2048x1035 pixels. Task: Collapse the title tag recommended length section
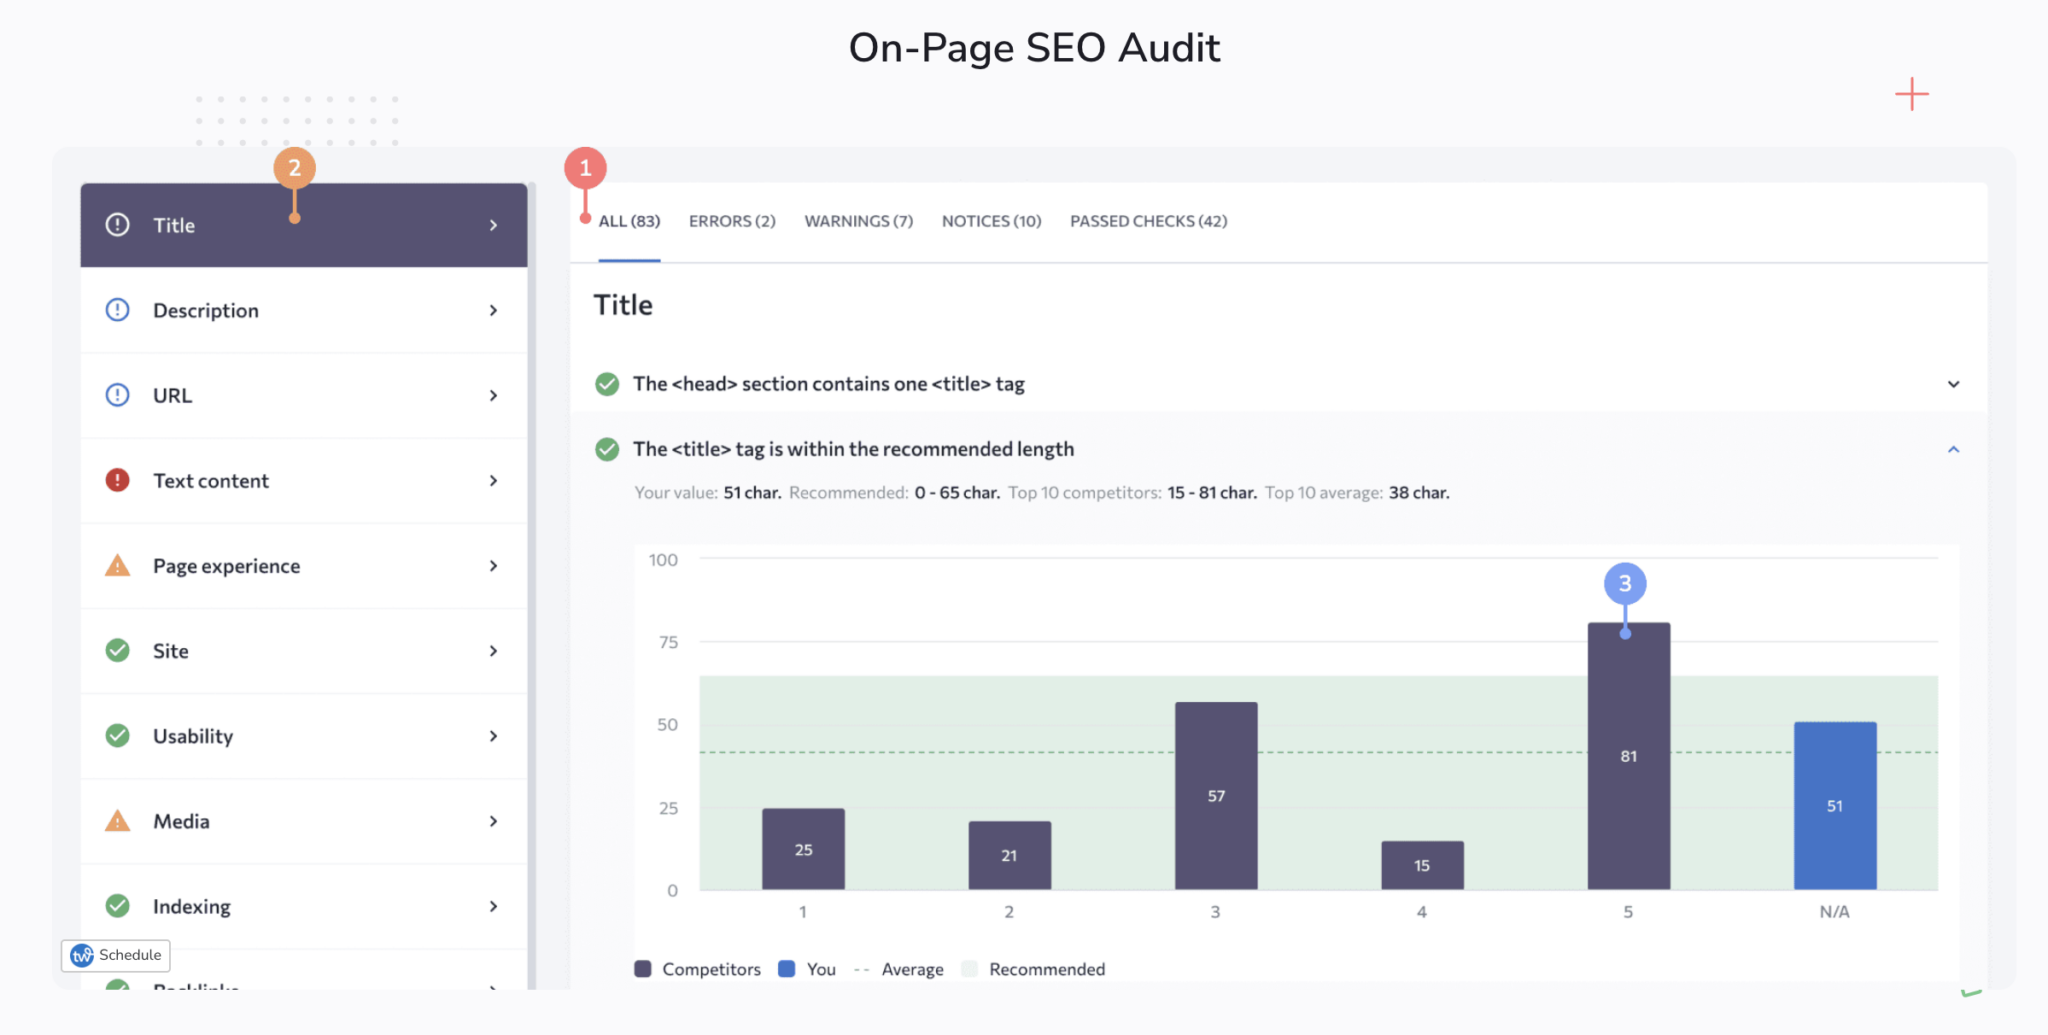[1953, 450]
